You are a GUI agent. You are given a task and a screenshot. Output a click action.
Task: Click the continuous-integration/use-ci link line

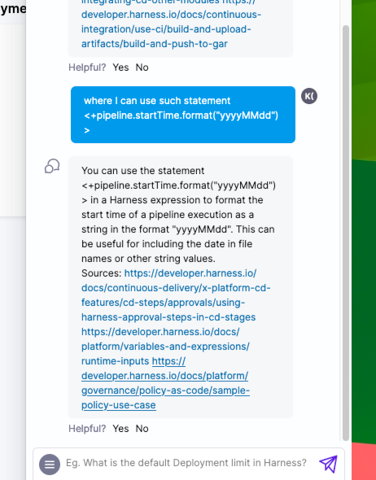pyautogui.click(x=166, y=29)
